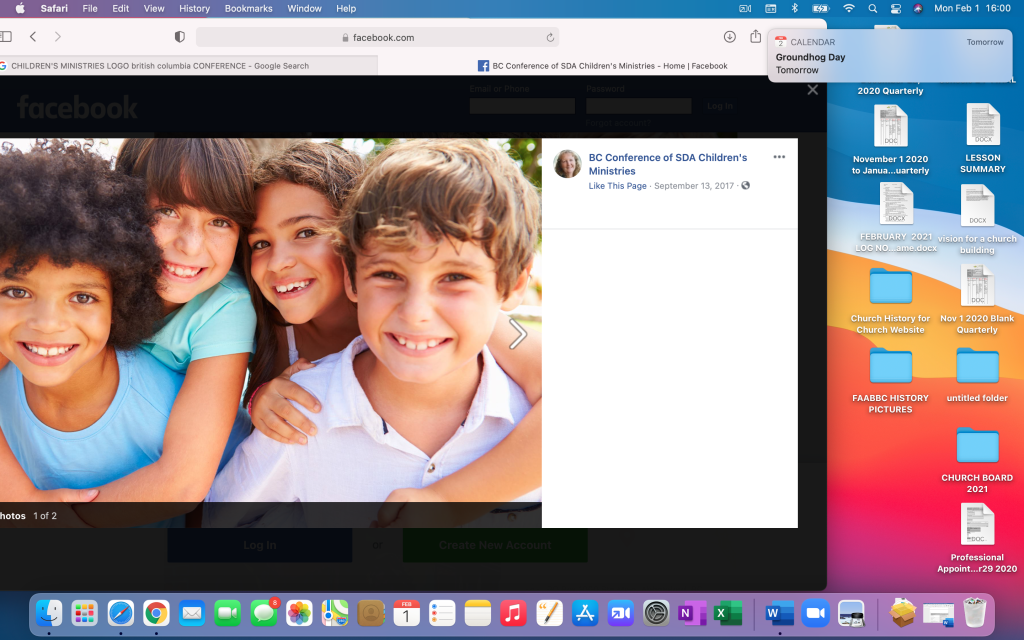Open Calendar app in the dock
Image resolution: width=1024 pixels, height=640 pixels.
406,613
